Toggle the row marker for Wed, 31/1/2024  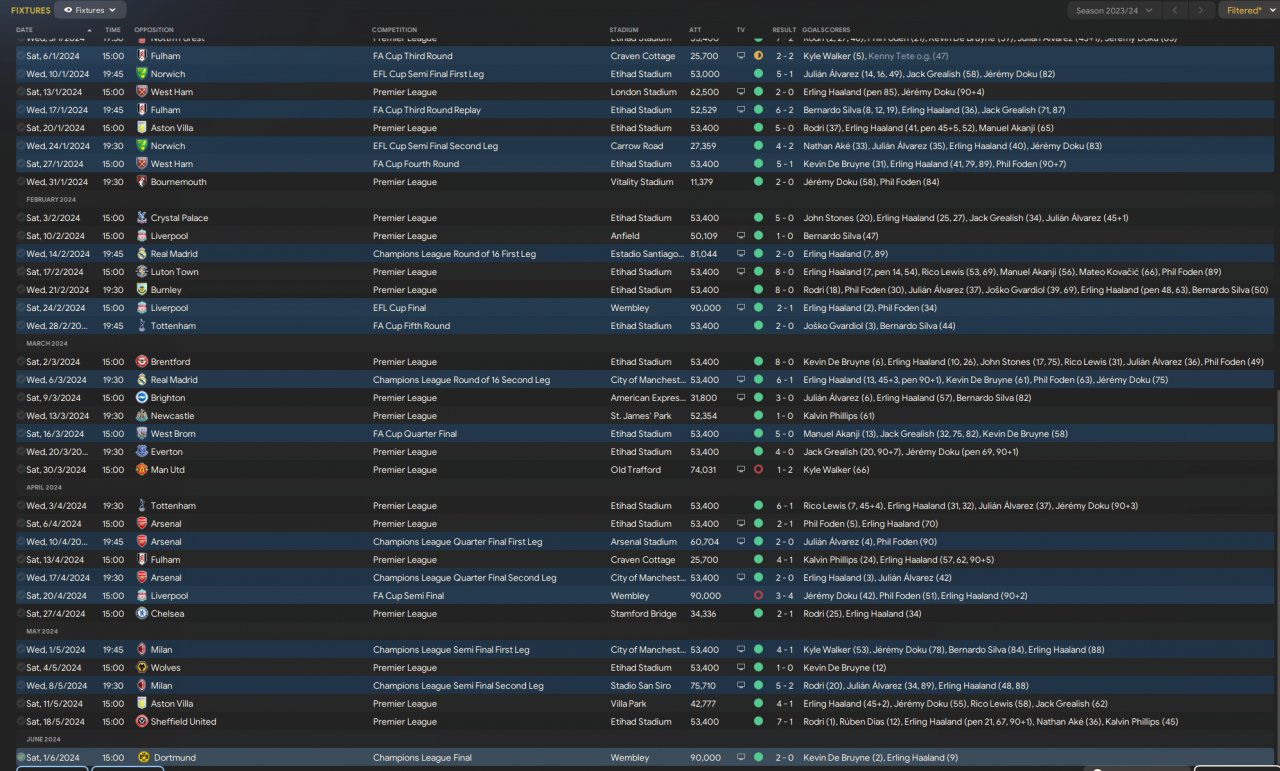point(21,182)
